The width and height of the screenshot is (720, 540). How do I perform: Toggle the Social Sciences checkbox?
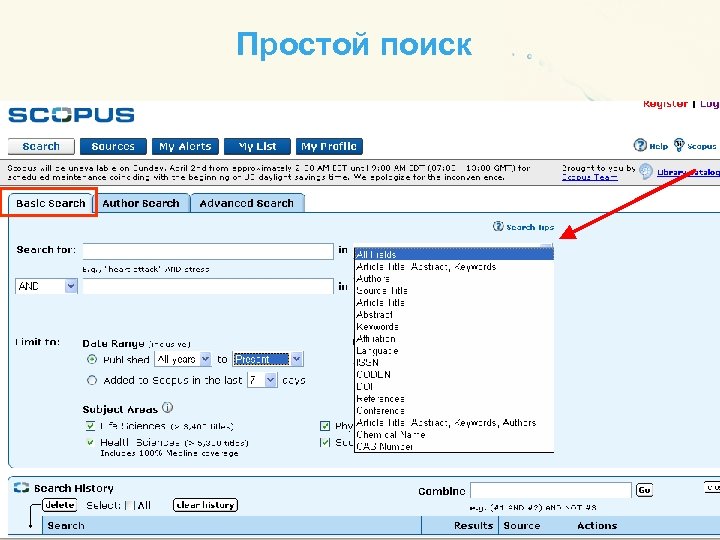pos(325,442)
